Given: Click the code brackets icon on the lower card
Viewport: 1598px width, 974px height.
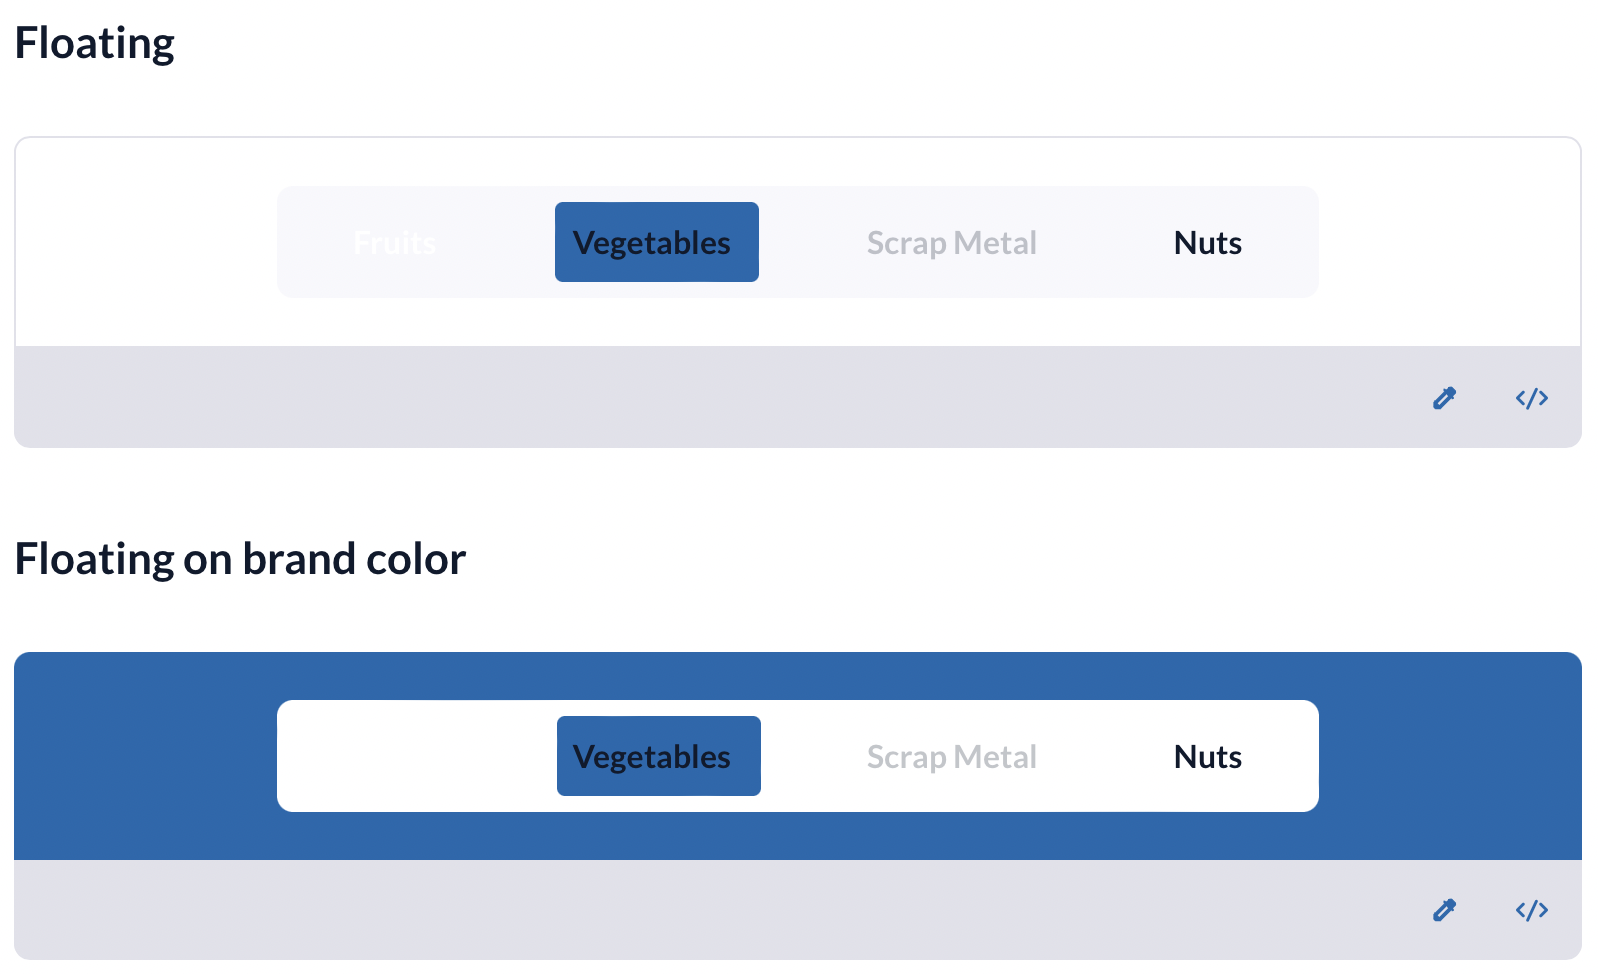Looking at the screenshot, I should click(x=1530, y=909).
